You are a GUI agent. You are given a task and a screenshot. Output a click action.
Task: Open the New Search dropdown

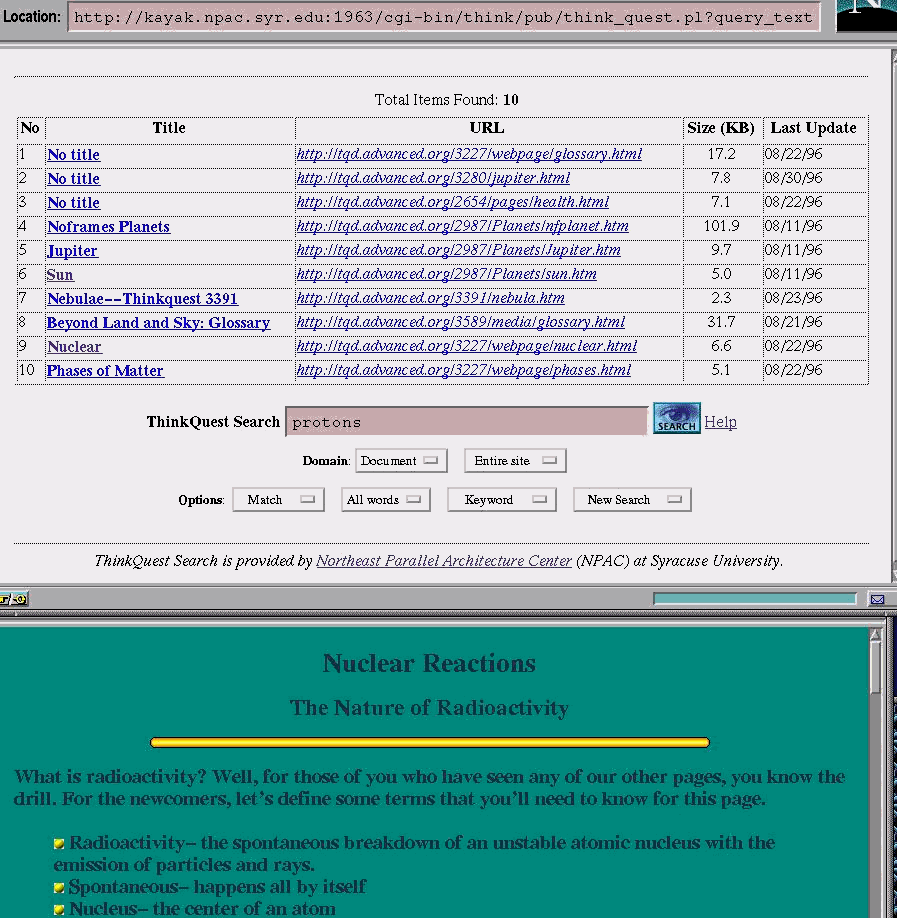[632, 499]
